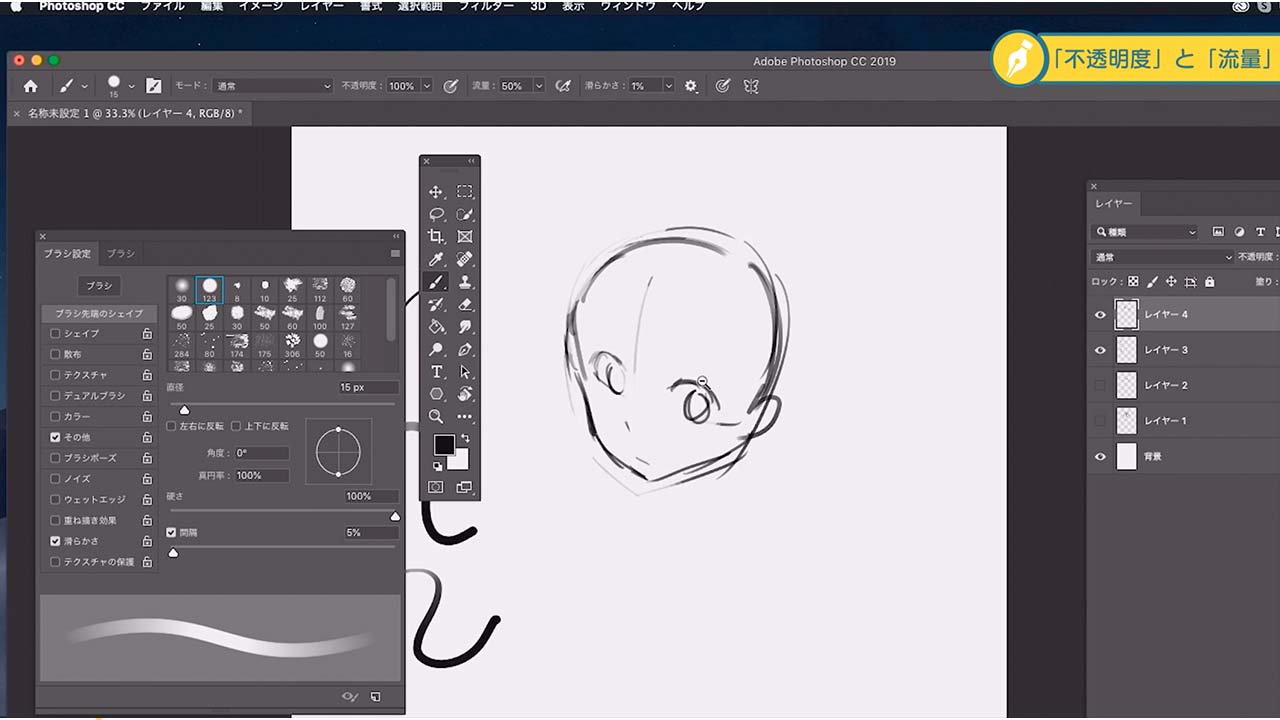The height and width of the screenshot is (720, 1280).
Task: Hide レイヤー 3 using its eye icon
Action: click(1100, 350)
